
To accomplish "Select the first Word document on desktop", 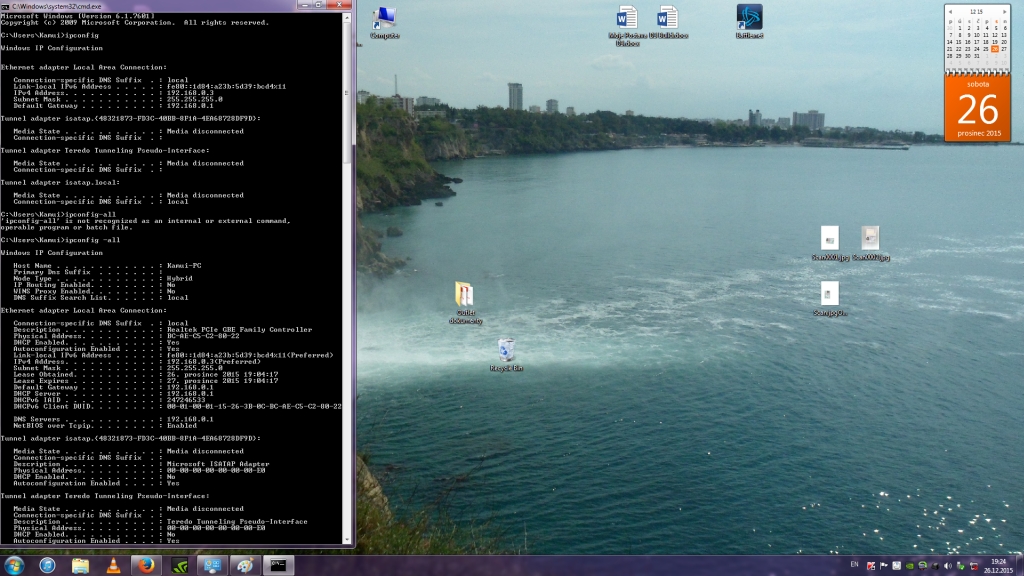I will click(x=627, y=19).
